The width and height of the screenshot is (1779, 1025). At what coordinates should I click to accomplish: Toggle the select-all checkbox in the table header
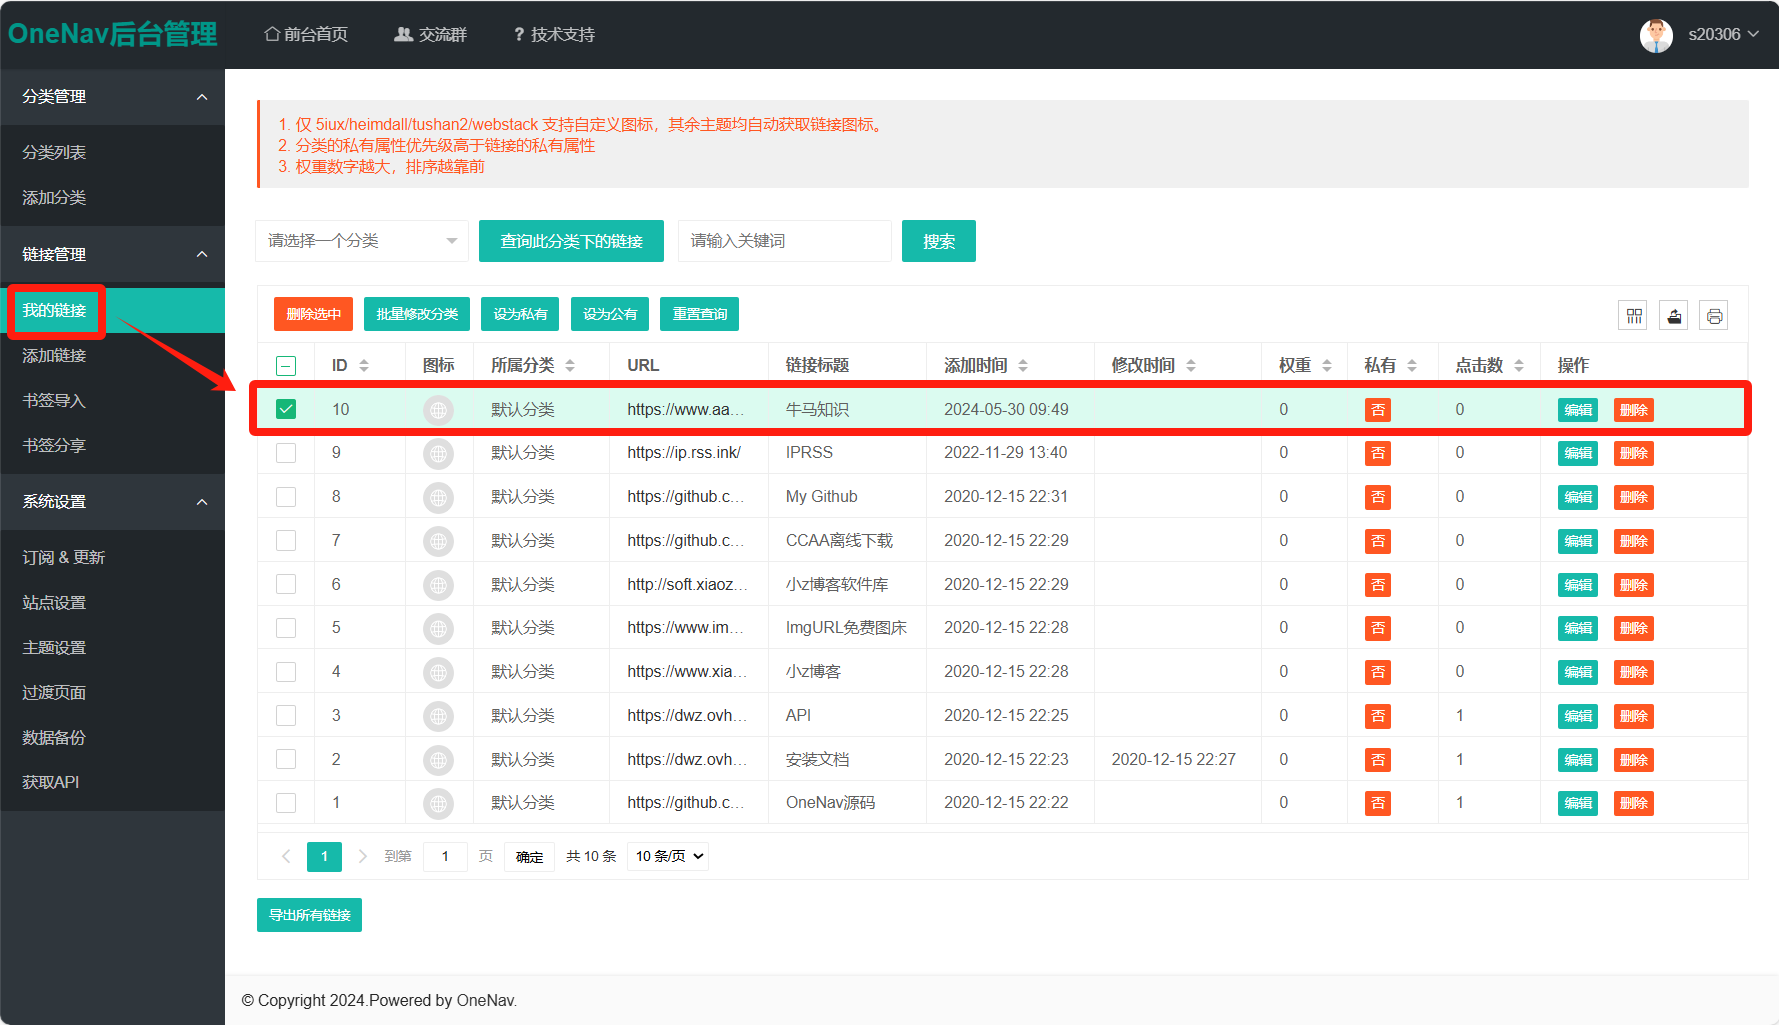[x=286, y=366]
